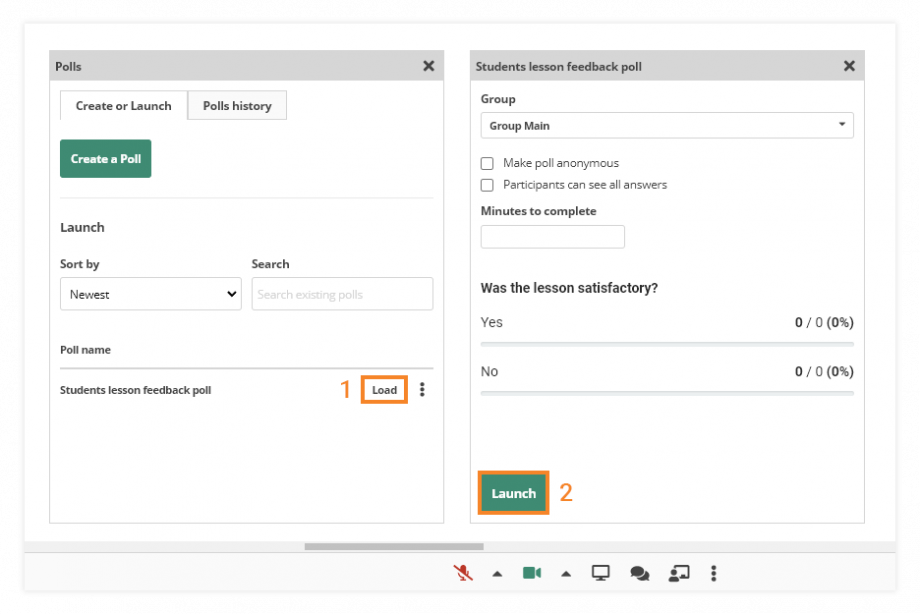The width and height of the screenshot is (920, 614).
Task: Close the Polls panel
Action: (x=428, y=66)
